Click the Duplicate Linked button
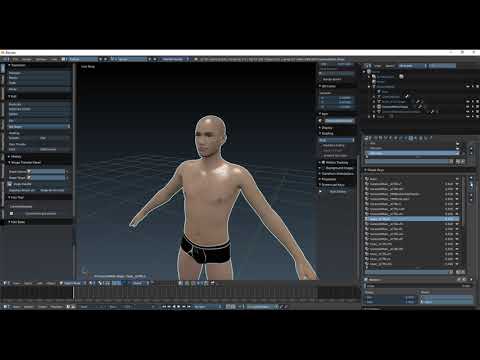480x360 pixels. [39, 109]
